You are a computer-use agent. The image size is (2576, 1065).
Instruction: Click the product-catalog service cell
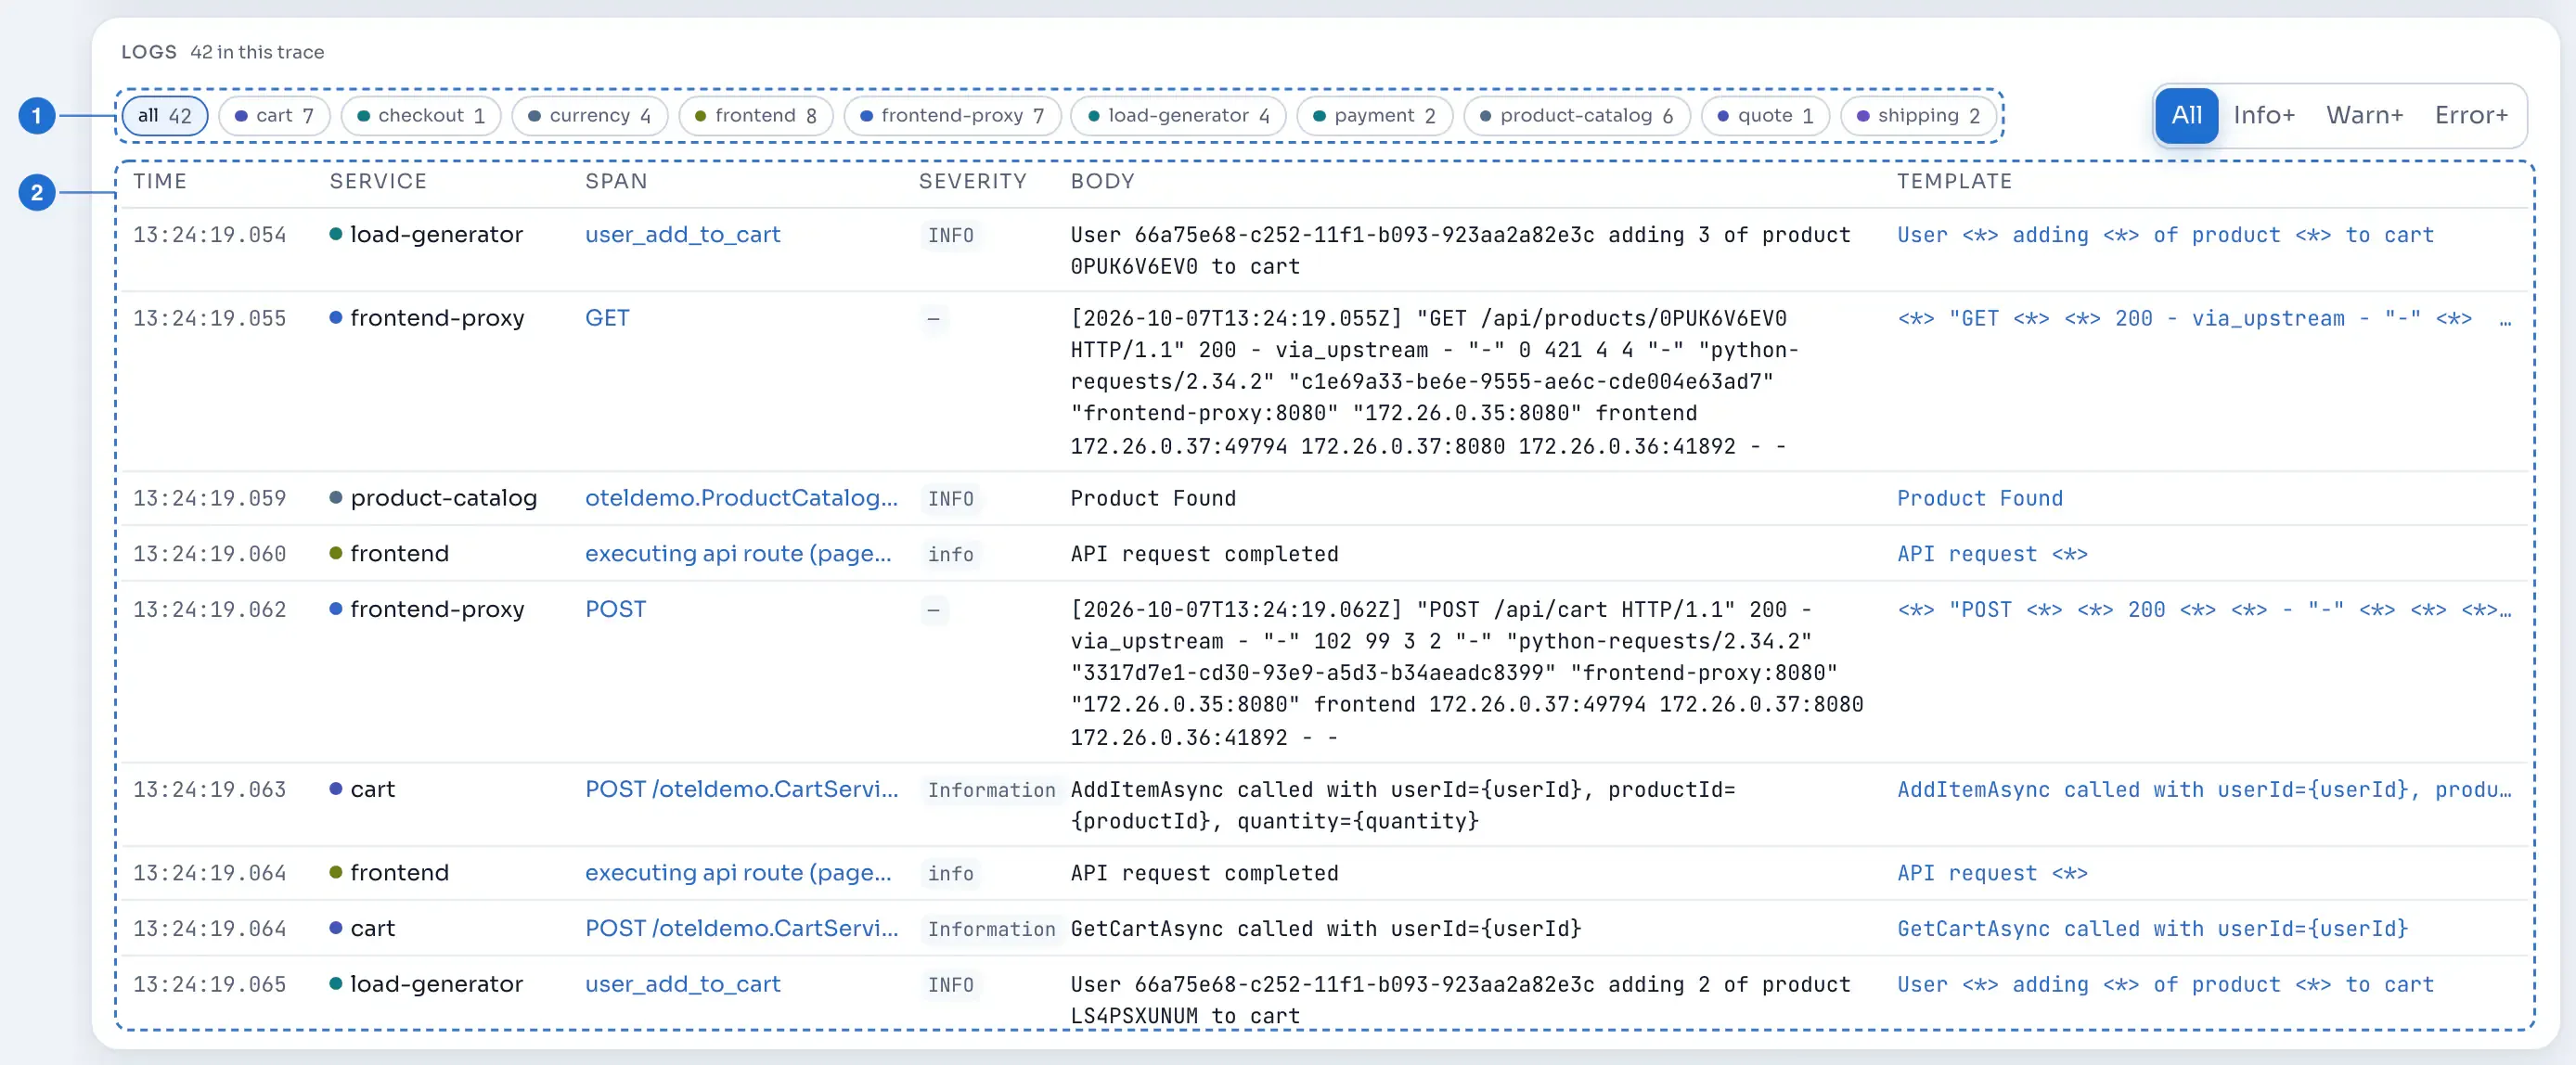click(433, 498)
